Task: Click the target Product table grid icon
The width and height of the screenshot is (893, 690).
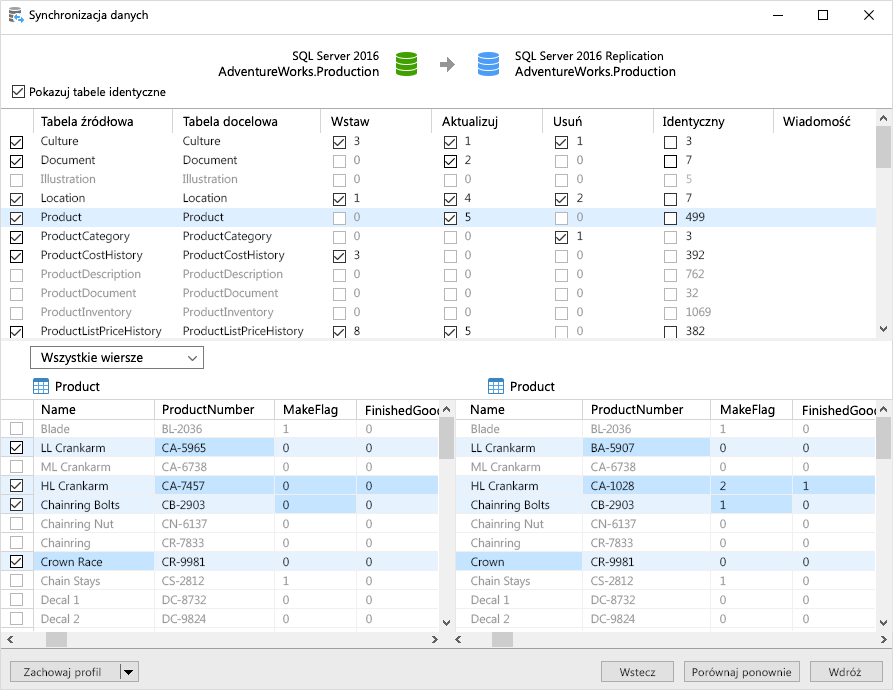Action: click(496, 387)
